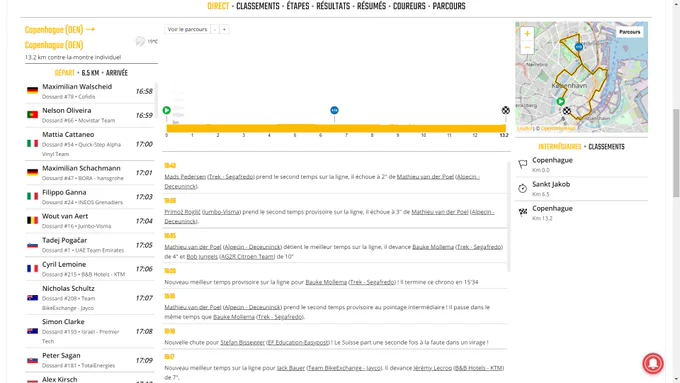Open RÉSUMÉS in the top navigation
This screenshot has height=383, width=680.
(x=371, y=6)
